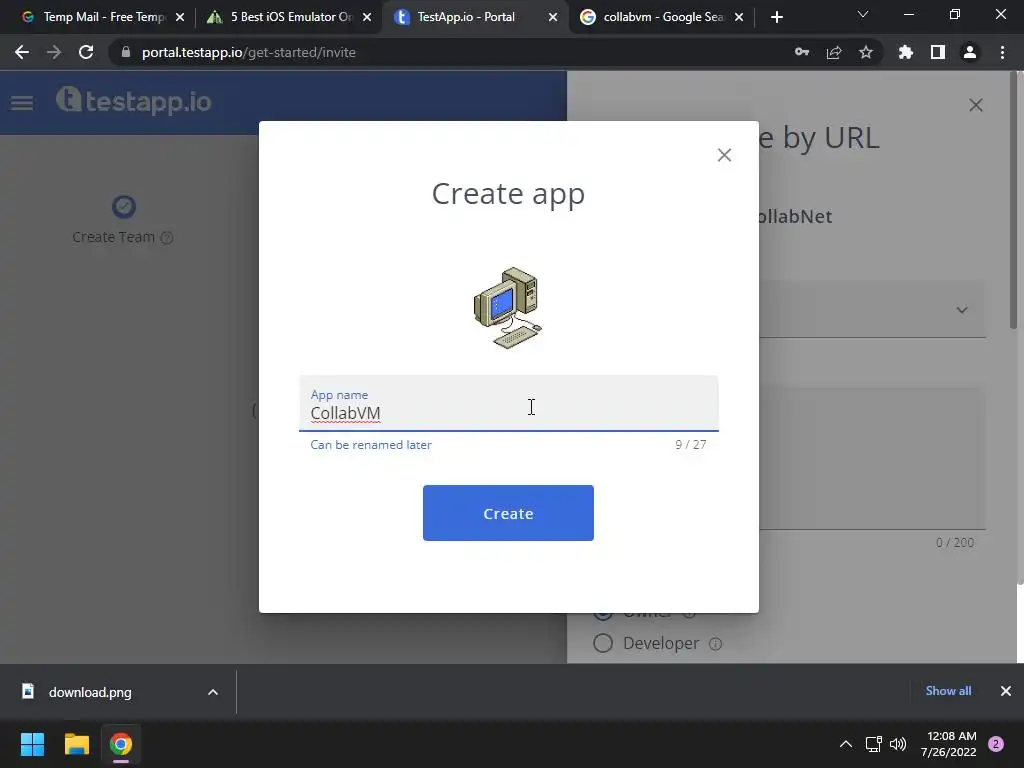The height and width of the screenshot is (768, 1024).
Task: Go back to previous page
Action: click(x=22, y=52)
